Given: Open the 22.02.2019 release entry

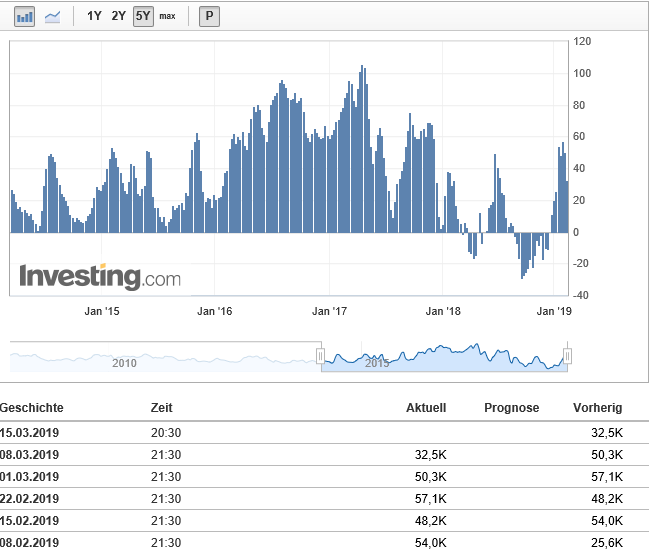Looking at the screenshot, I should click(x=30, y=498).
